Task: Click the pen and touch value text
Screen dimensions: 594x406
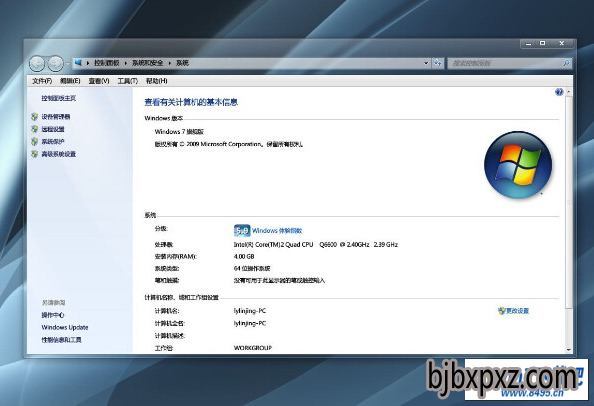Action: [x=279, y=281]
